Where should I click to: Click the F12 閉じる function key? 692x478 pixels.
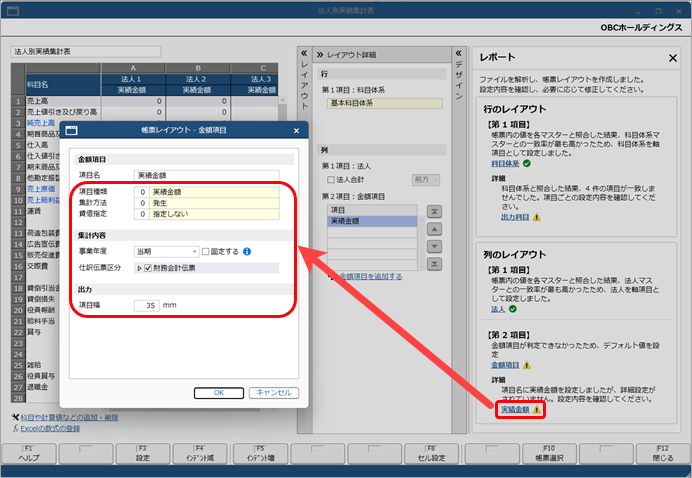pos(663,454)
